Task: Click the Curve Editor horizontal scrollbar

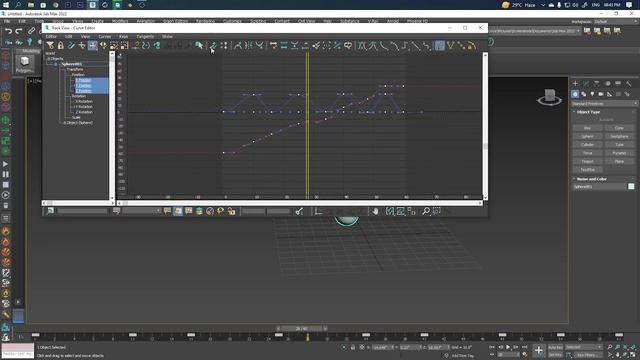Action: [300, 203]
